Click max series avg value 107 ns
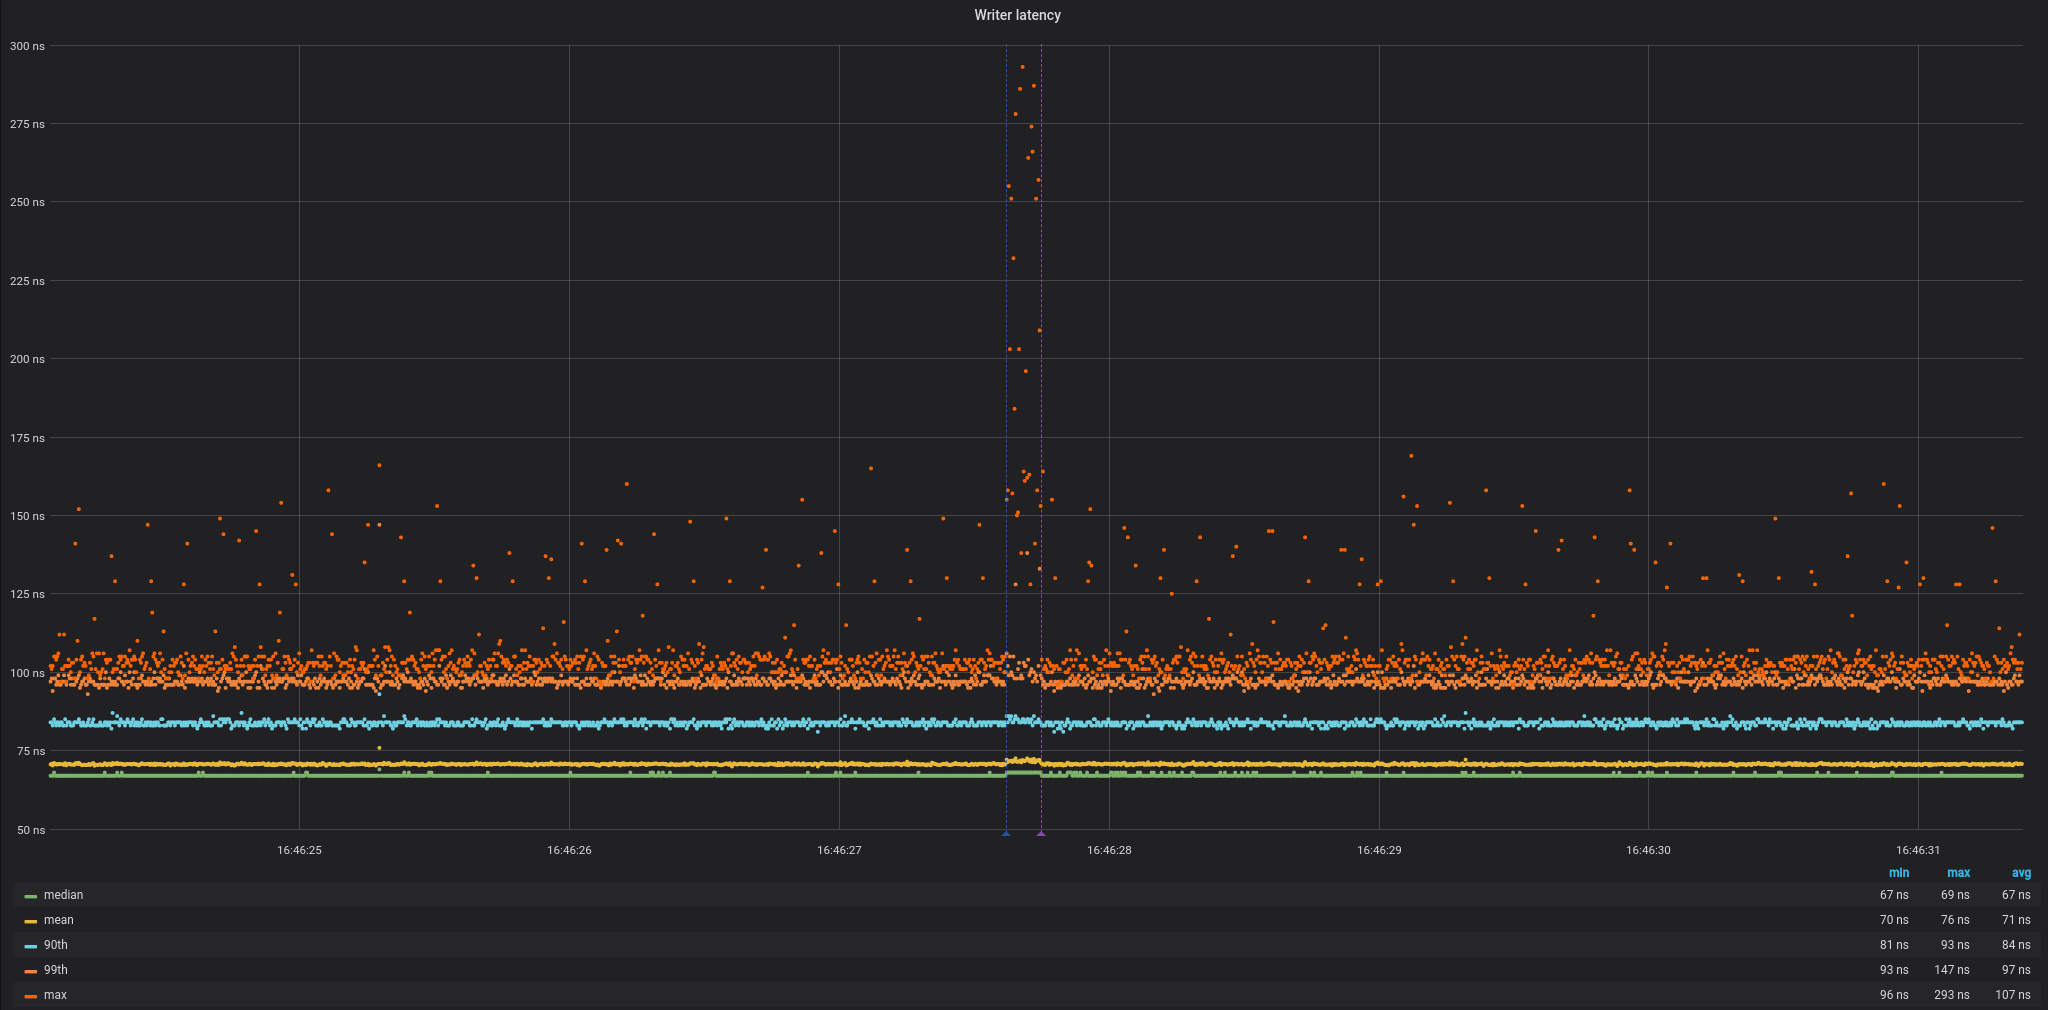 [x=2013, y=995]
